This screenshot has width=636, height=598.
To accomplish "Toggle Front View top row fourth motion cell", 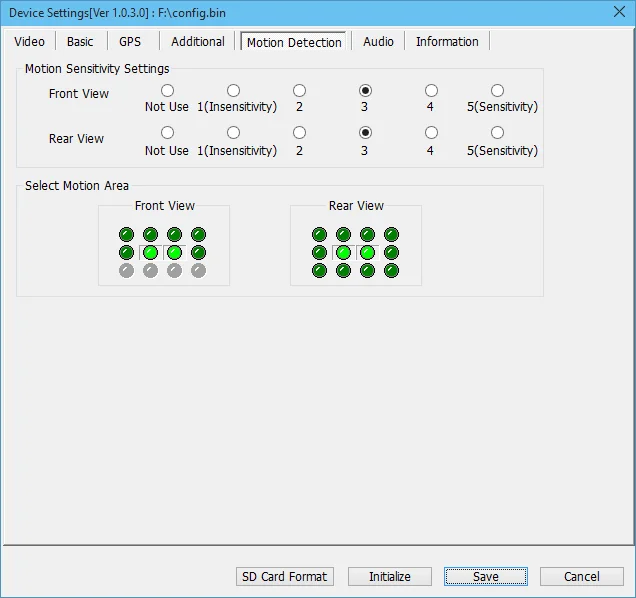I will click(198, 234).
